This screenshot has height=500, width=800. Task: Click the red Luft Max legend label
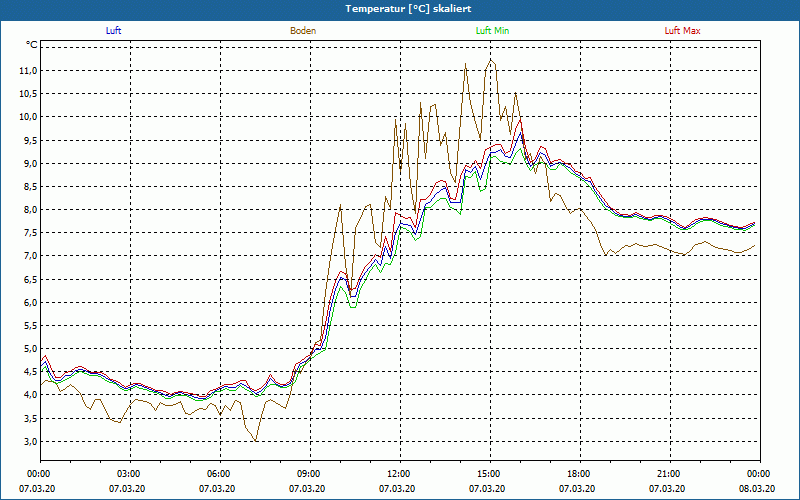click(682, 31)
